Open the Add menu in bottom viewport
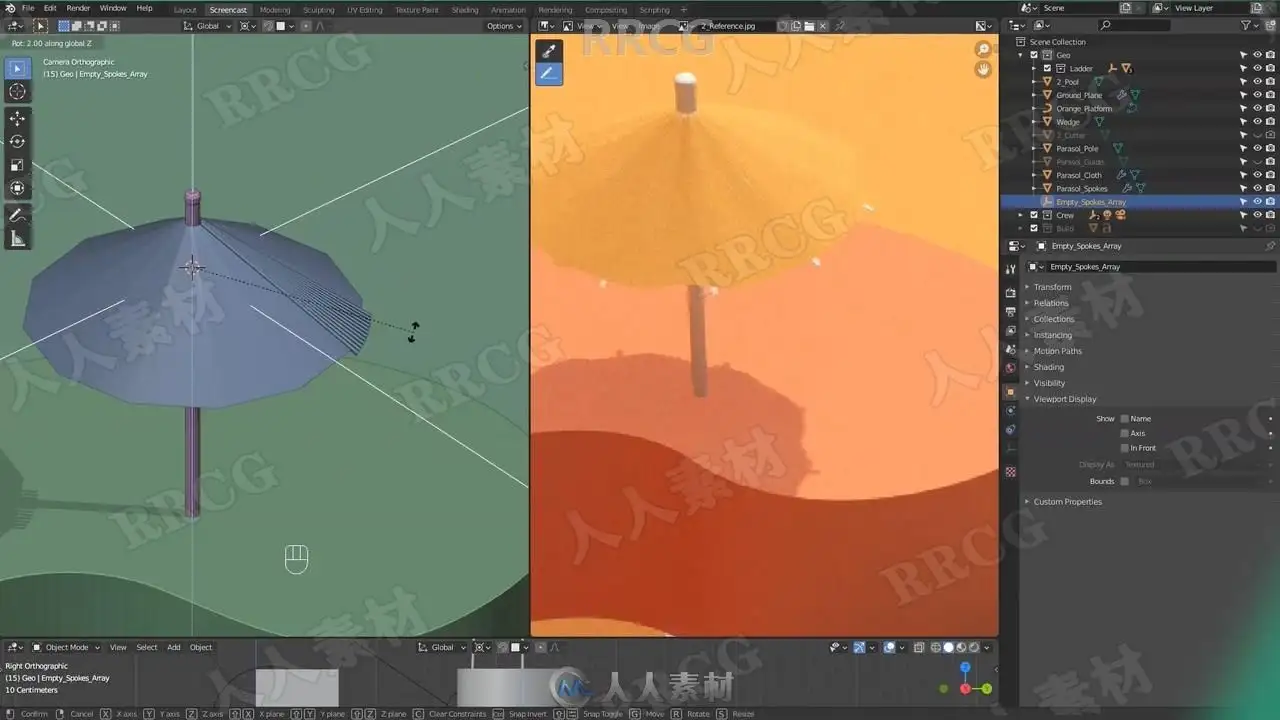This screenshot has height=720, width=1280. [x=173, y=647]
